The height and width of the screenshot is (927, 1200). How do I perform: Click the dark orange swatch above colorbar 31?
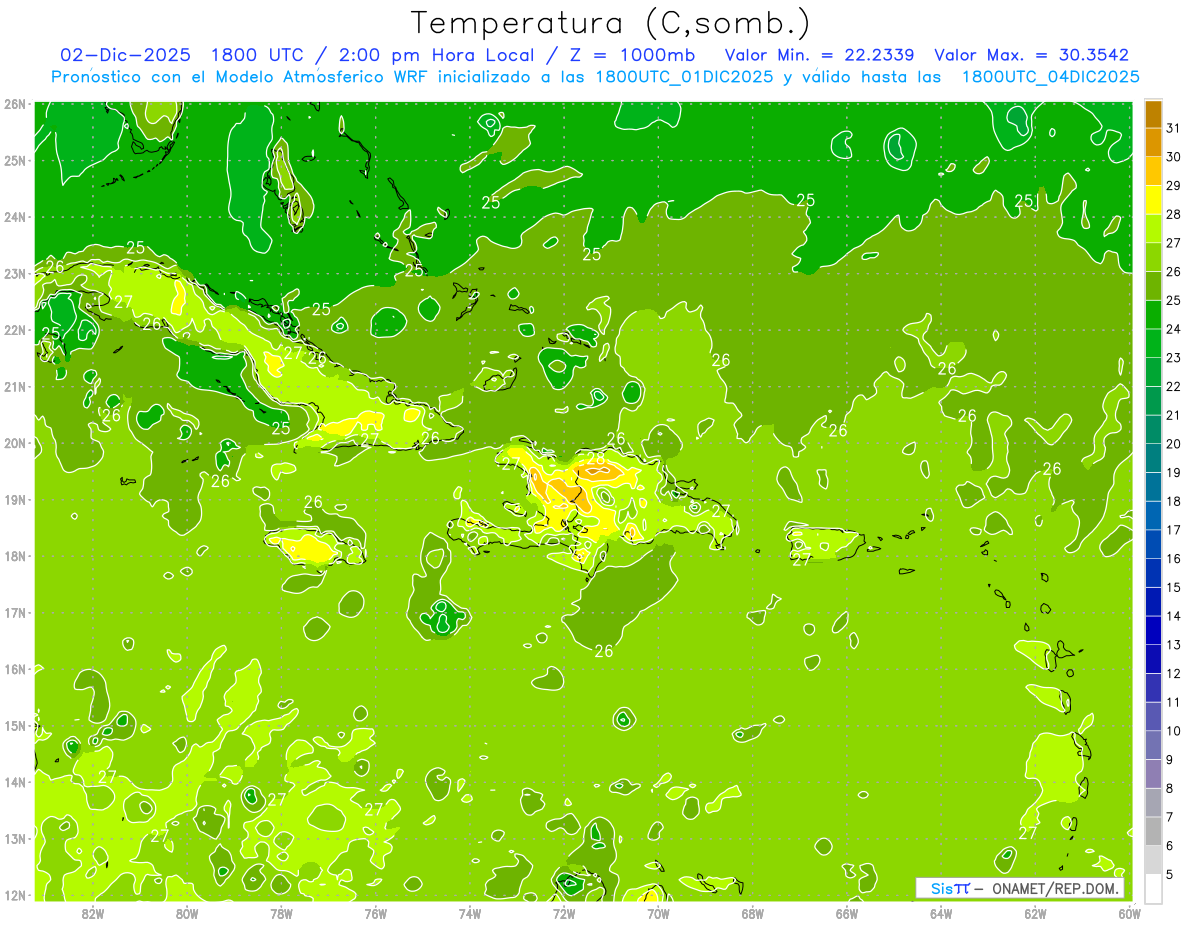pos(1153,114)
